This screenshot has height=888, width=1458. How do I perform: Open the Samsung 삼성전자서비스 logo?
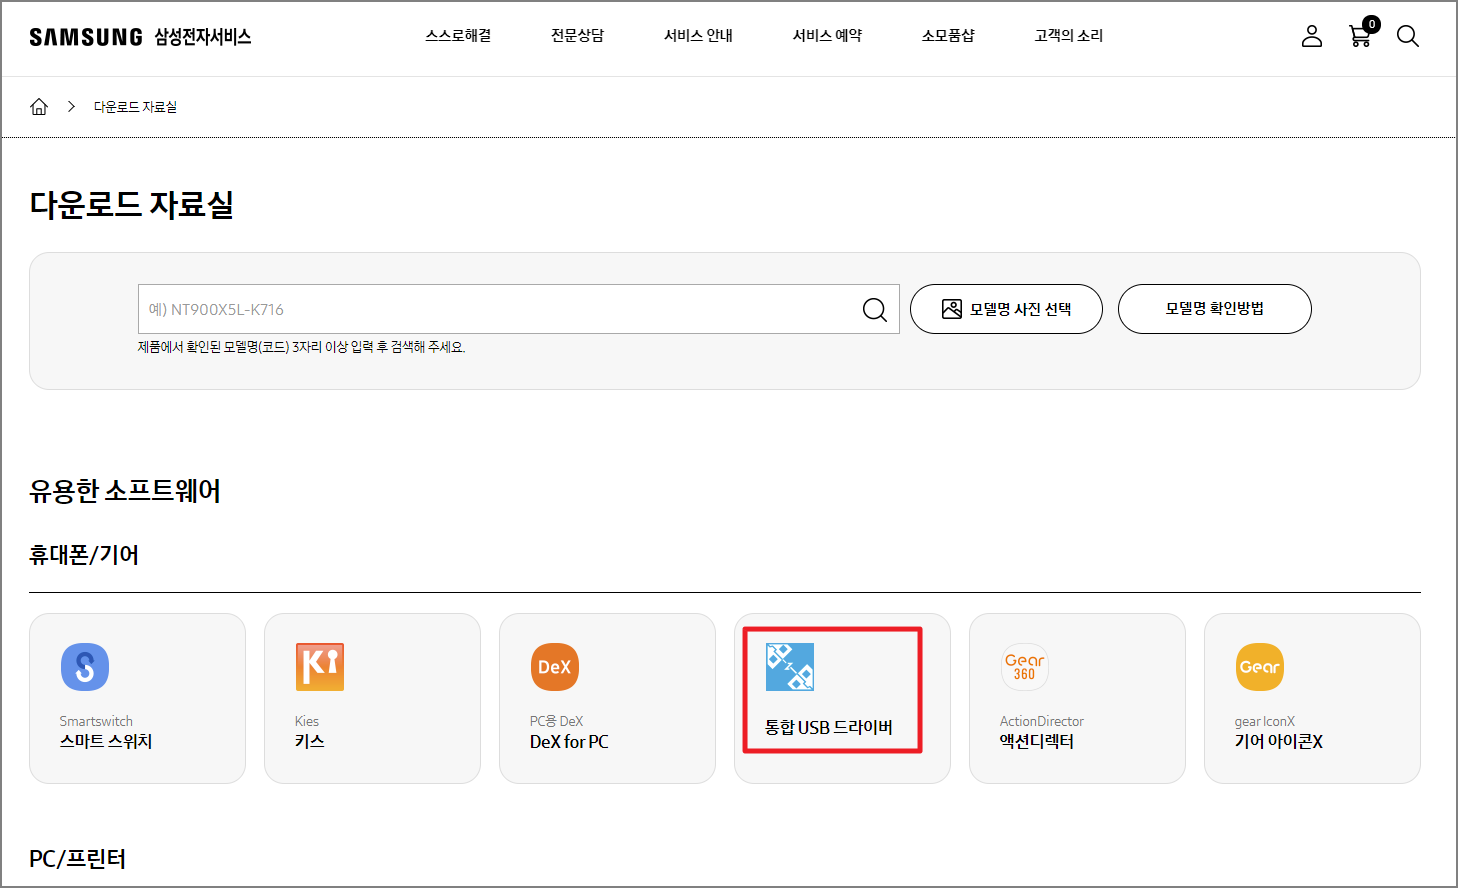(x=140, y=37)
